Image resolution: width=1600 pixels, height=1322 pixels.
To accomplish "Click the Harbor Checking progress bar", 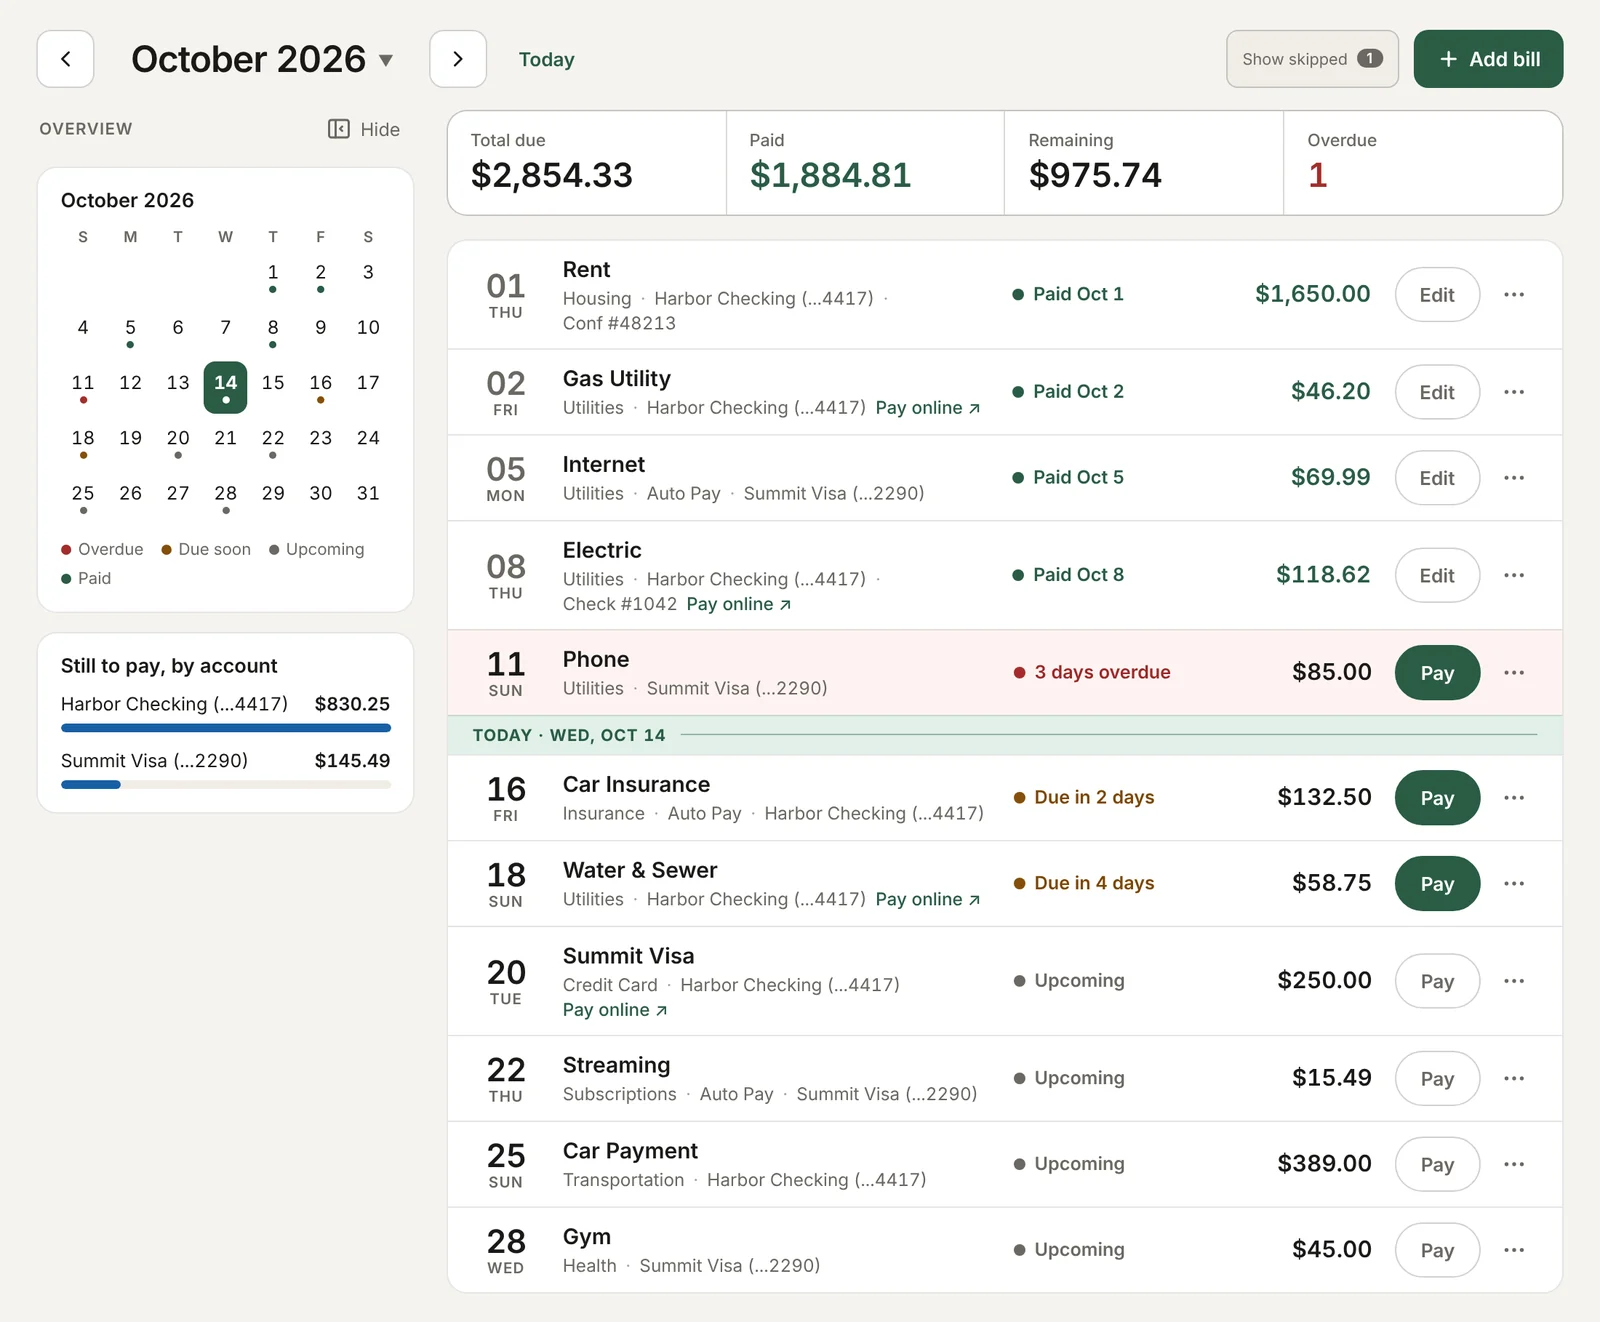I will click(226, 728).
